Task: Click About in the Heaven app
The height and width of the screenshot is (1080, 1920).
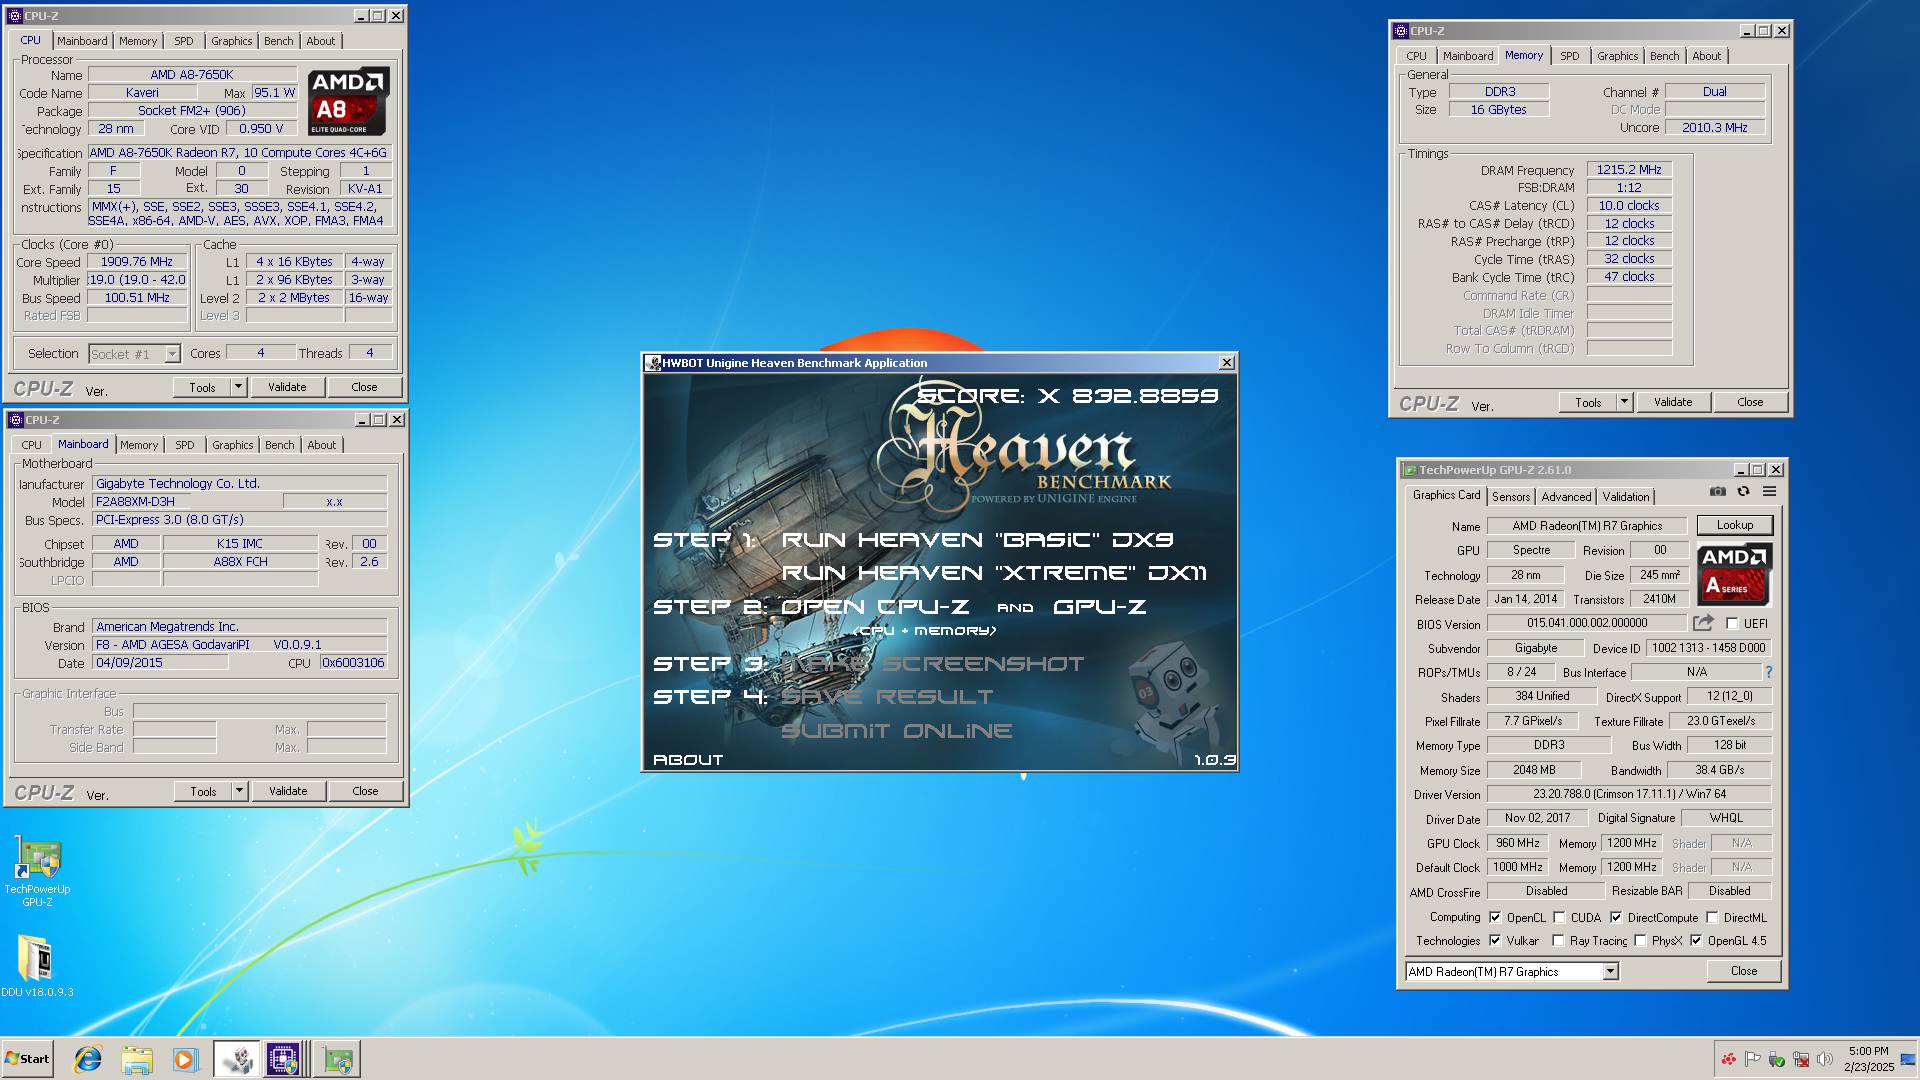Action: tap(688, 760)
